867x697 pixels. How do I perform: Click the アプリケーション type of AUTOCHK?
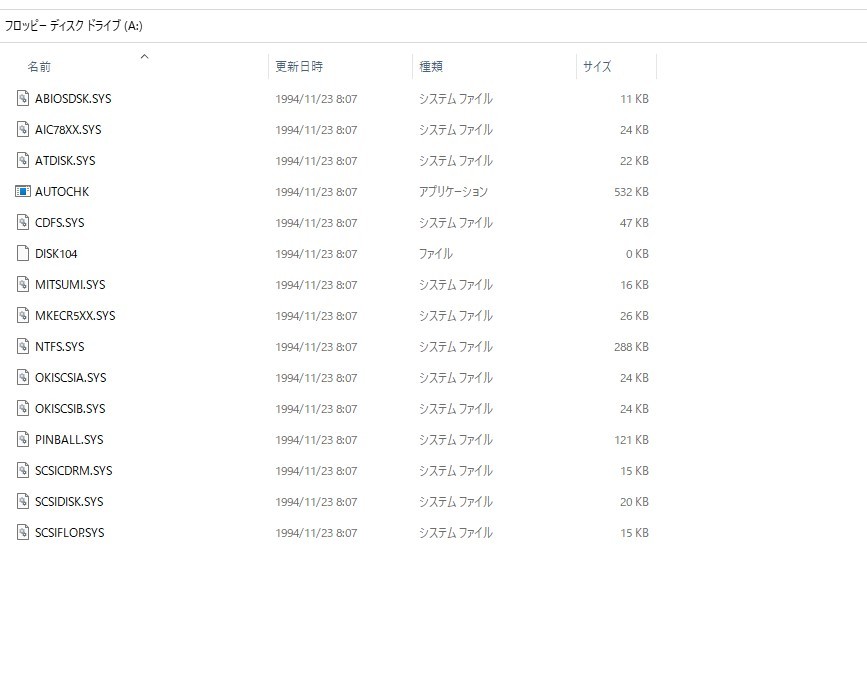pos(453,191)
